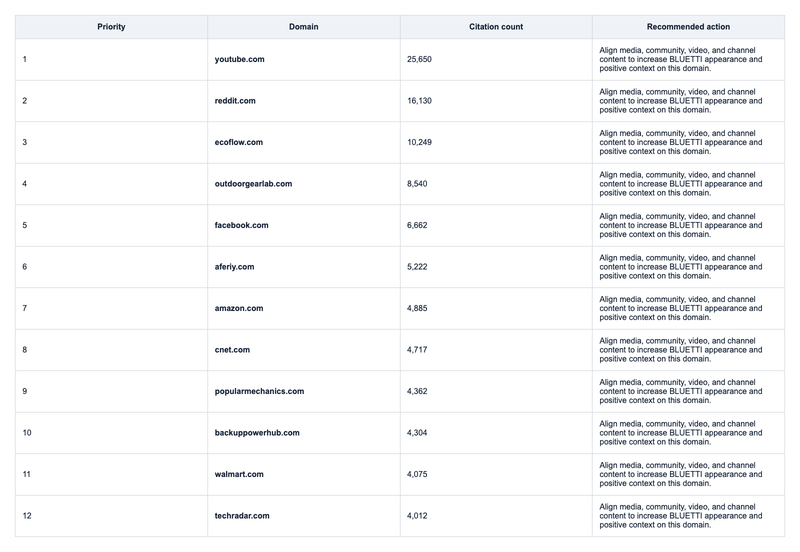800x552 pixels.
Task: Click the cnet.com domain cell
Action: [x=232, y=349]
